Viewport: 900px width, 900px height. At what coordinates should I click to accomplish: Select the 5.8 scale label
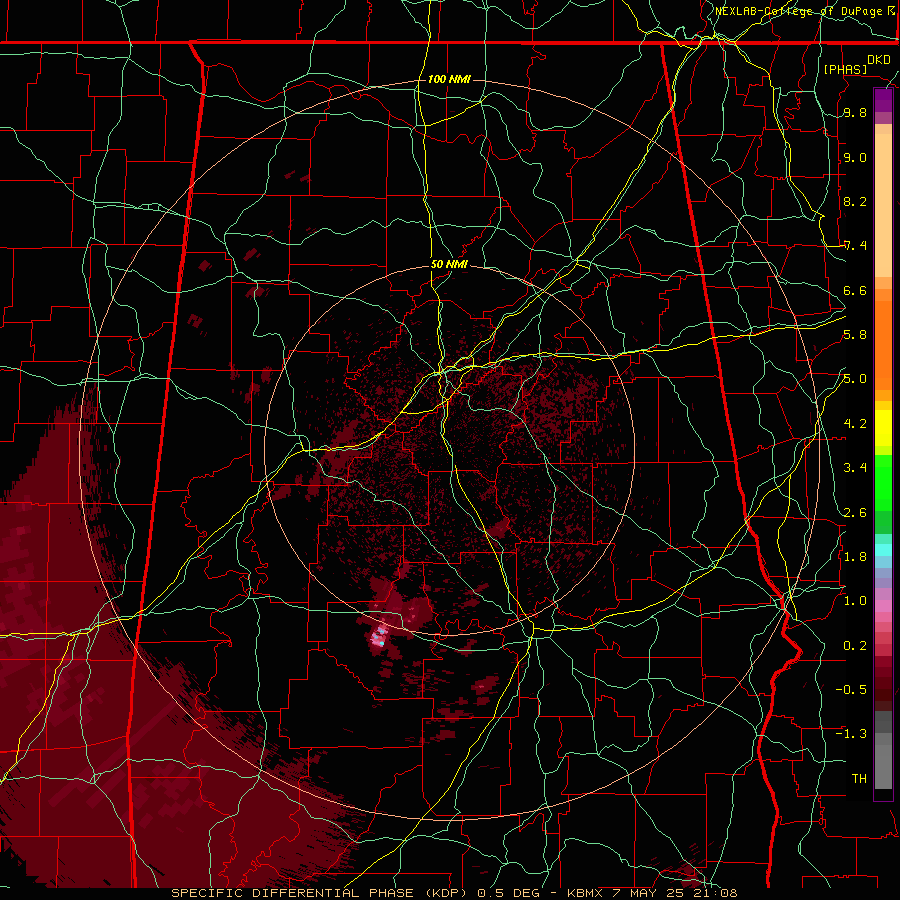855,335
